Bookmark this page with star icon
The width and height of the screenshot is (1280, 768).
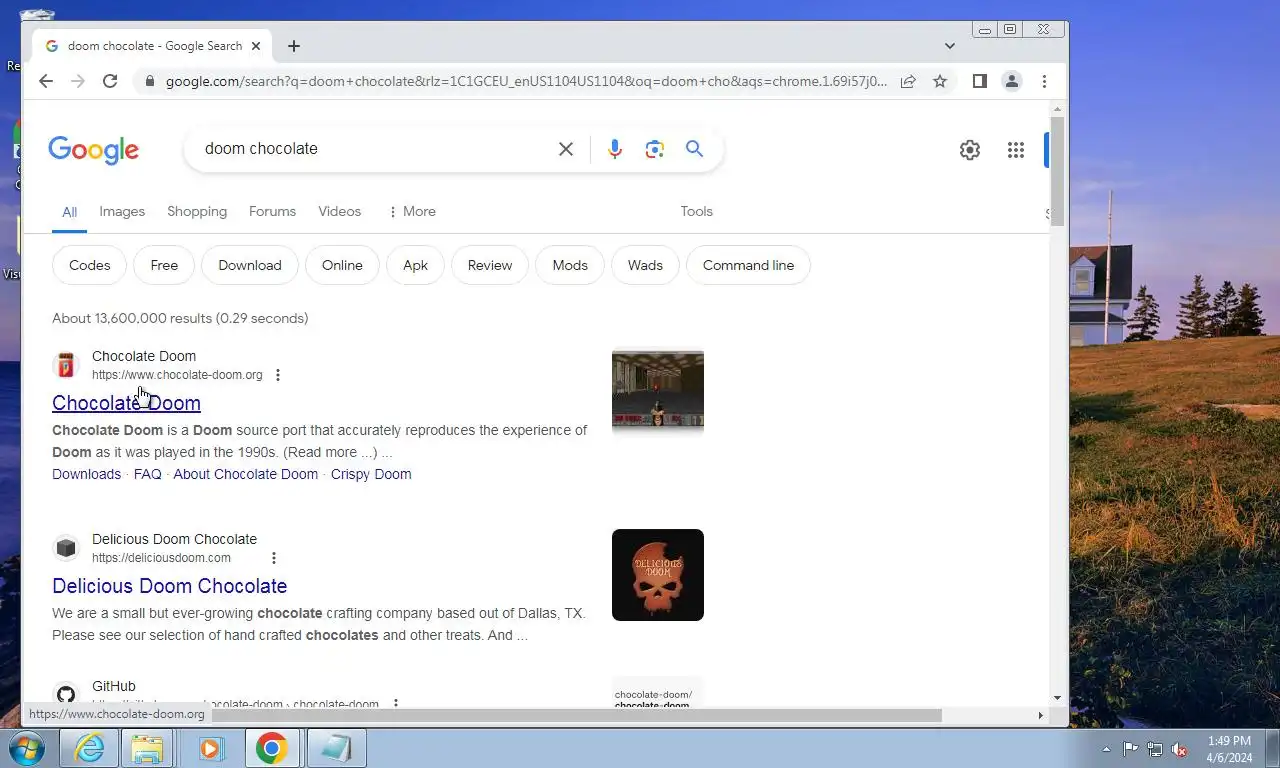[x=940, y=82]
